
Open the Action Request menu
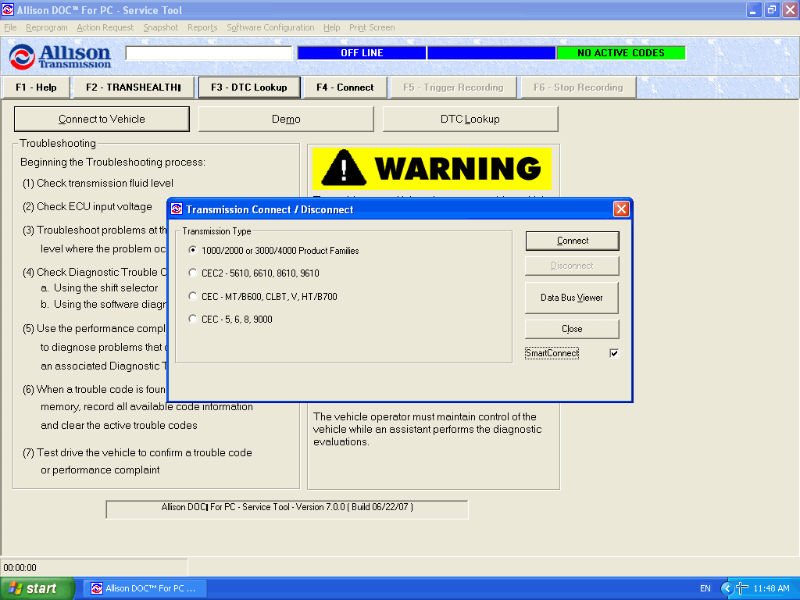(x=105, y=28)
